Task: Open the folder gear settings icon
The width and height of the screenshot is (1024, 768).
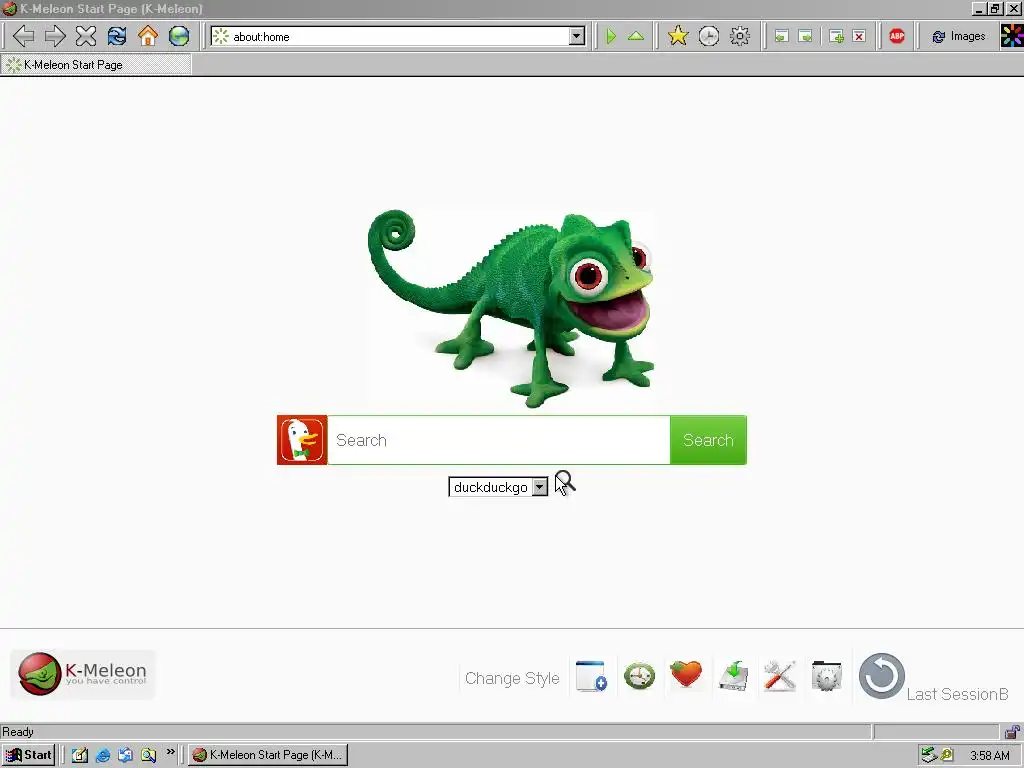Action: 827,676
